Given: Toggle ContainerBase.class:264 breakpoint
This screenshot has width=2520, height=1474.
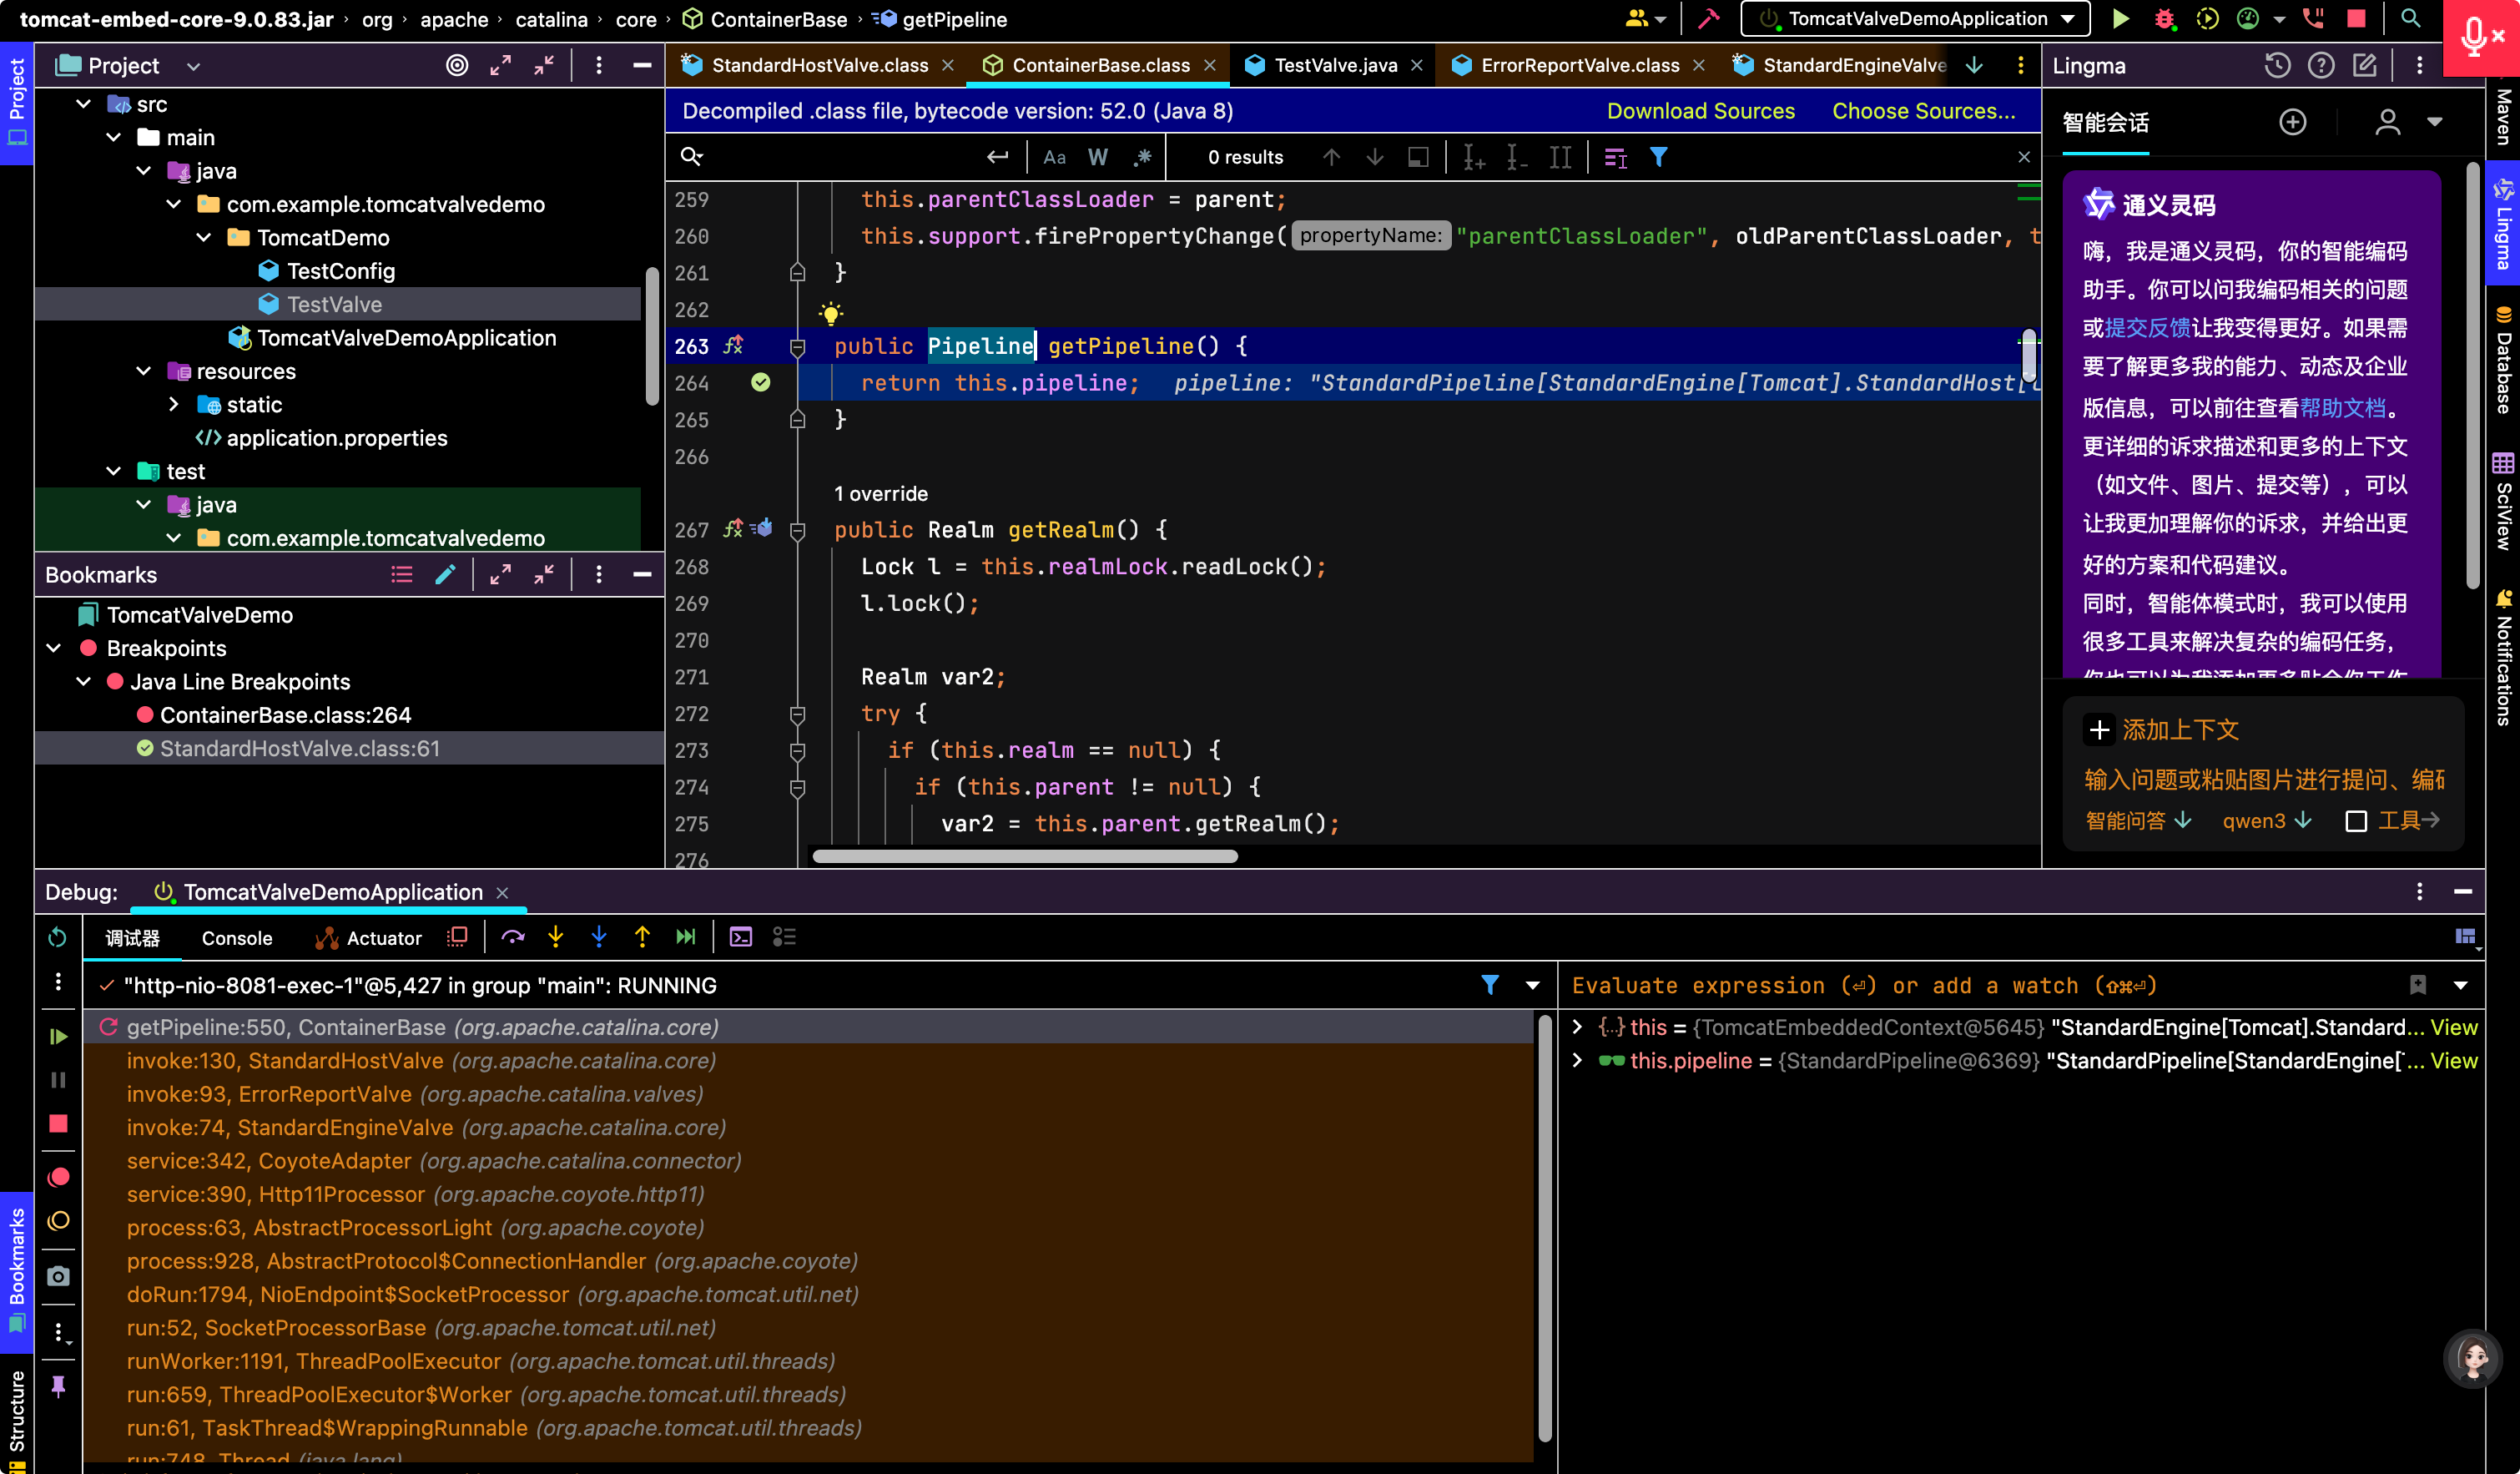Looking at the screenshot, I should (145, 715).
